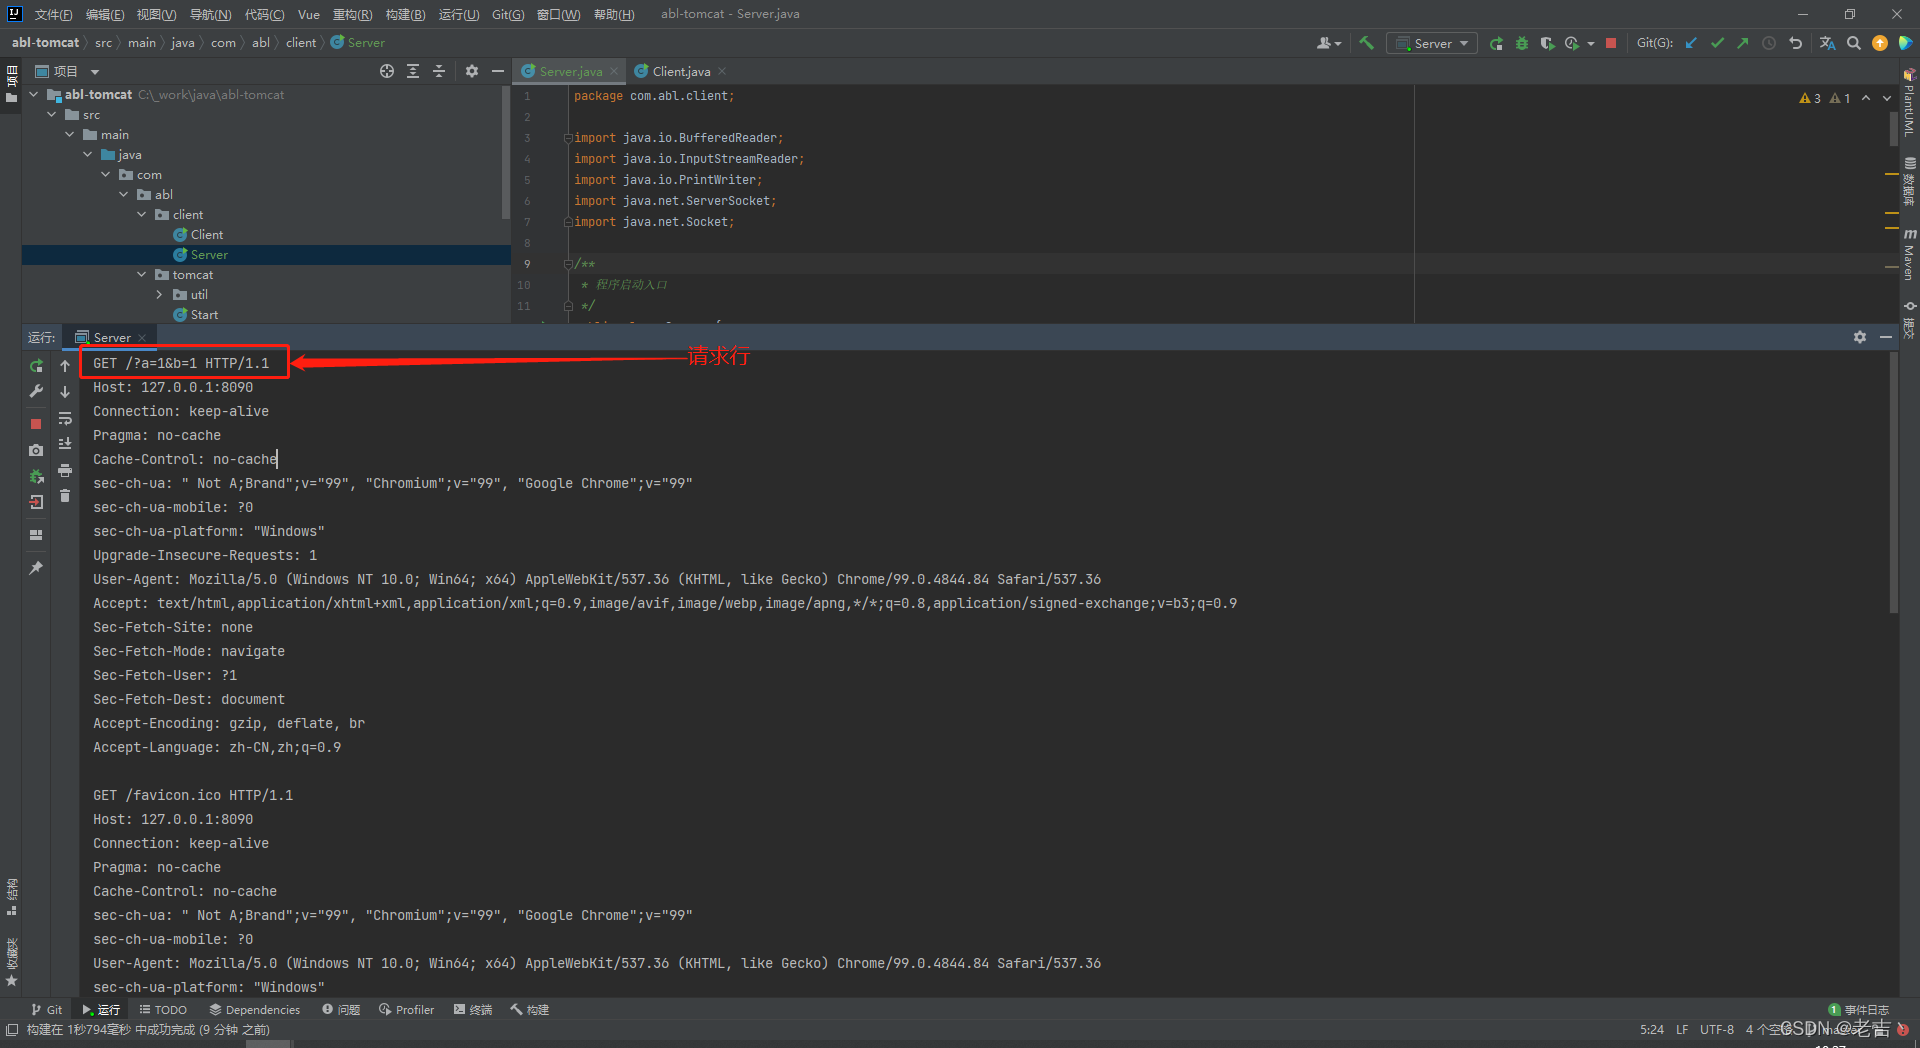Viewport: 1920px width, 1048px height.
Task: Open the TODO tool window
Action: tap(163, 1009)
